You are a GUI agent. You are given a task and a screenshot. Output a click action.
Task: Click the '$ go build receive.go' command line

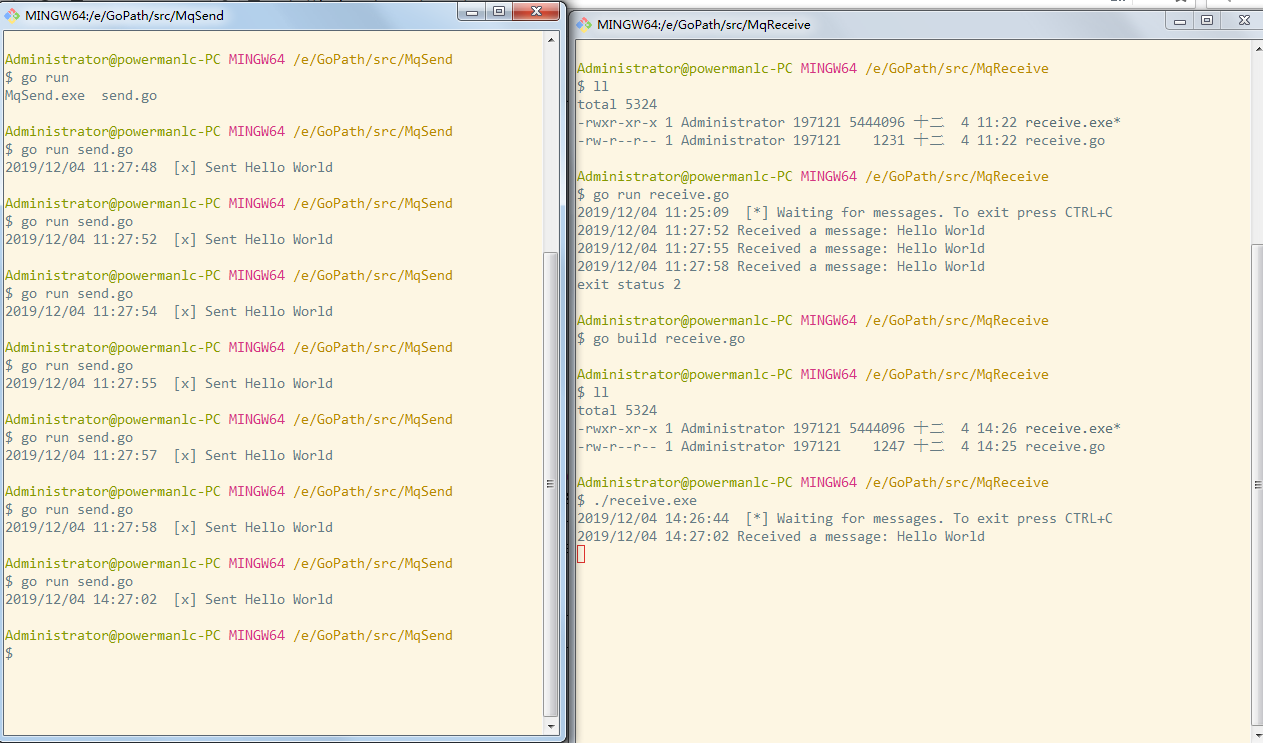[x=661, y=338]
